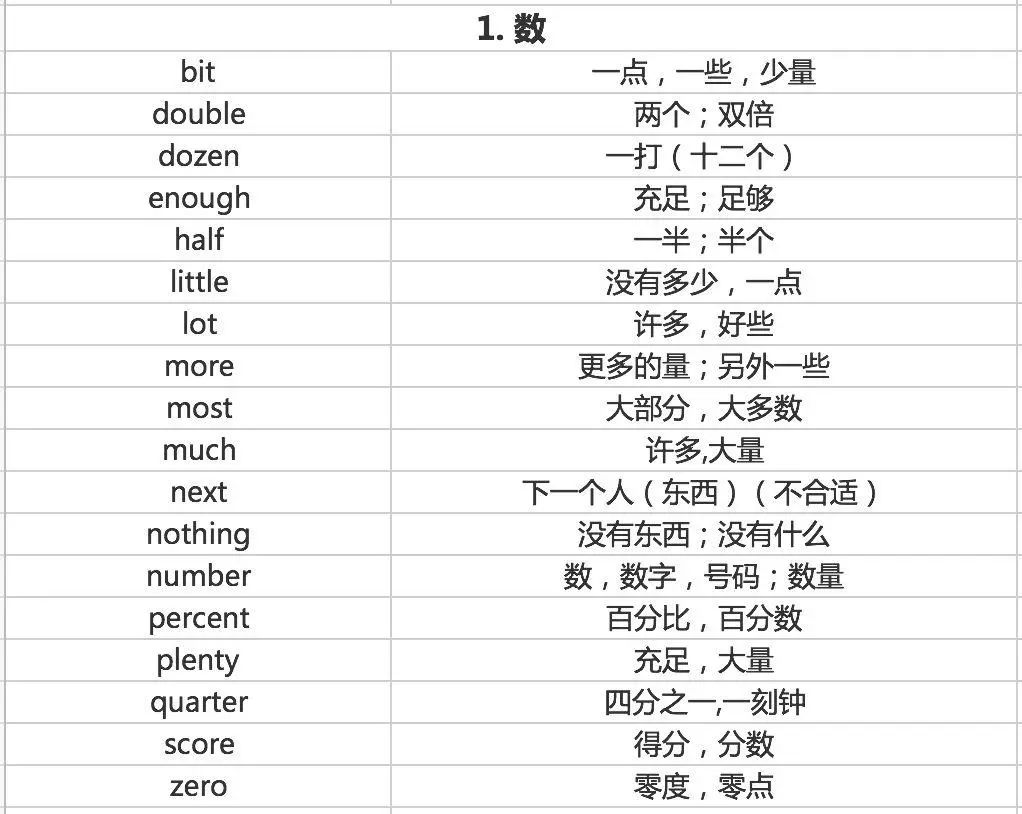Image resolution: width=1022 pixels, height=814 pixels.
Task: Click the translation cell "充足，大量"
Action: 704,660
